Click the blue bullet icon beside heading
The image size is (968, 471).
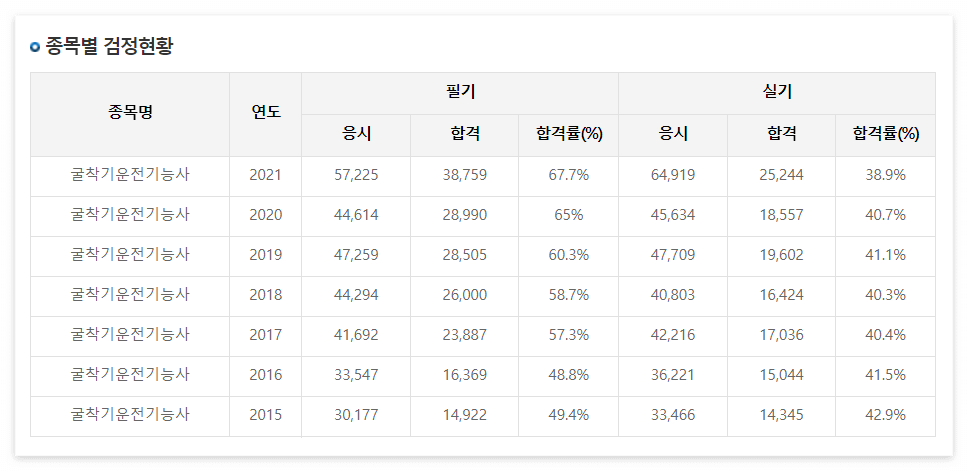[35, 47]
